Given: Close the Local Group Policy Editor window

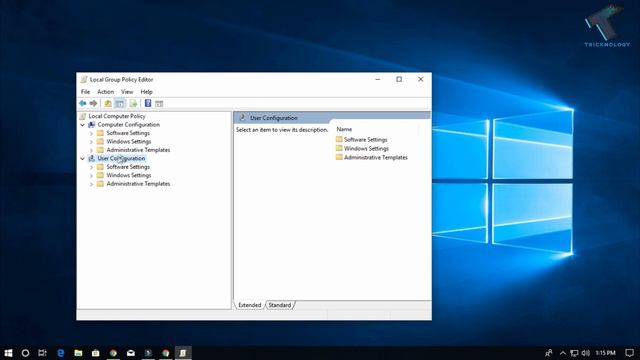Looking at the screenshot, I should (x=421, y=79).
